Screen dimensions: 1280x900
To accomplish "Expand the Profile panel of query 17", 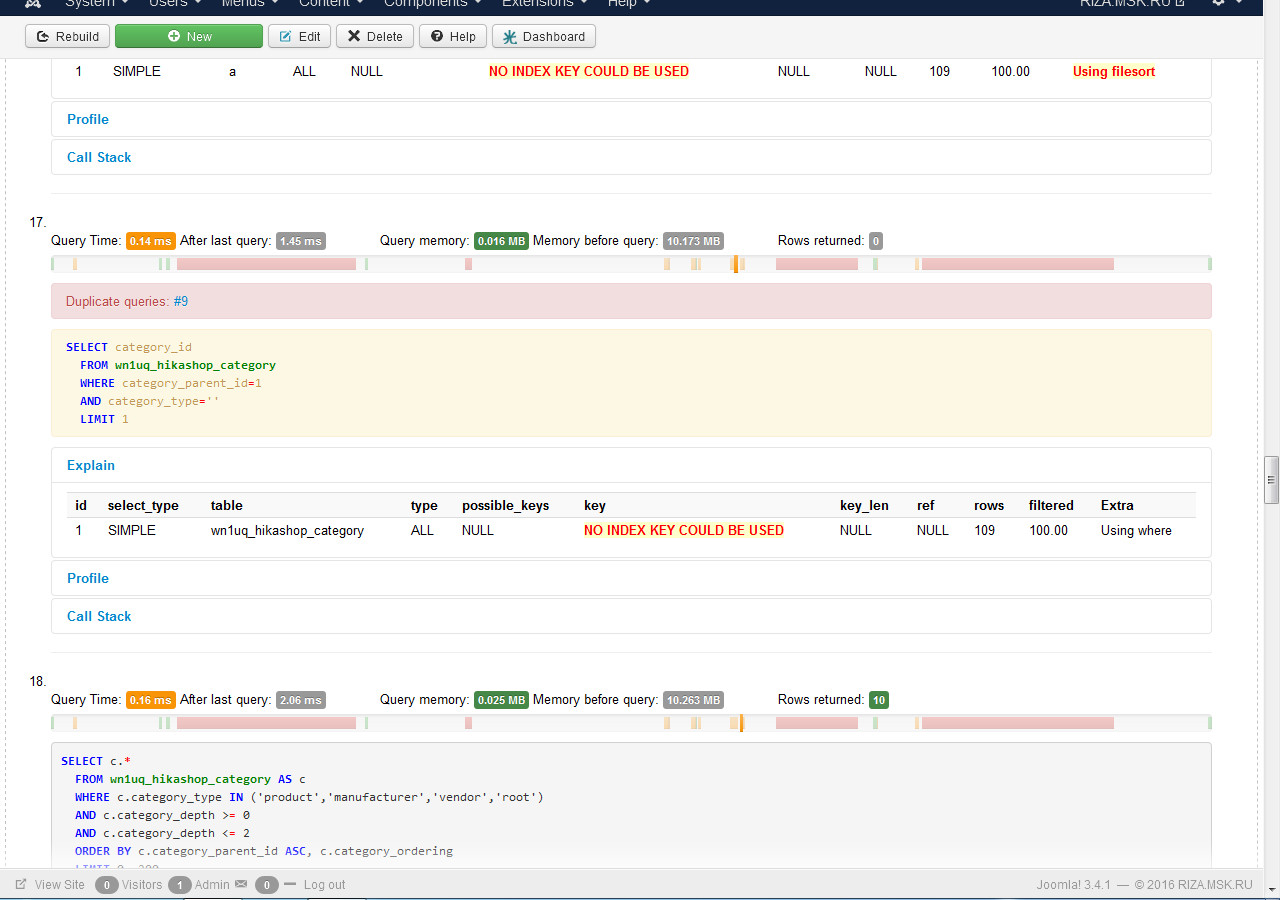I will pos(88,578).
